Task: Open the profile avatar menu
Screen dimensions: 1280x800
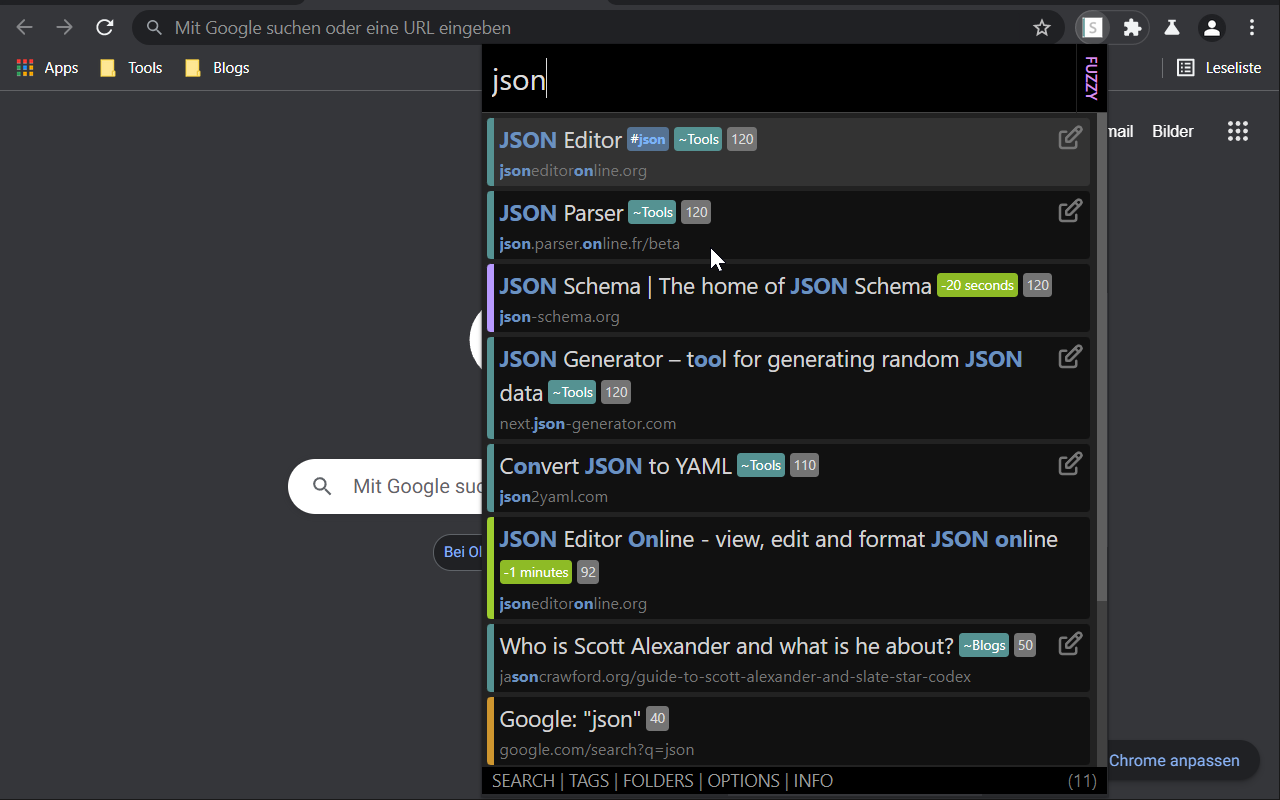Action: tap(1212, 28)
